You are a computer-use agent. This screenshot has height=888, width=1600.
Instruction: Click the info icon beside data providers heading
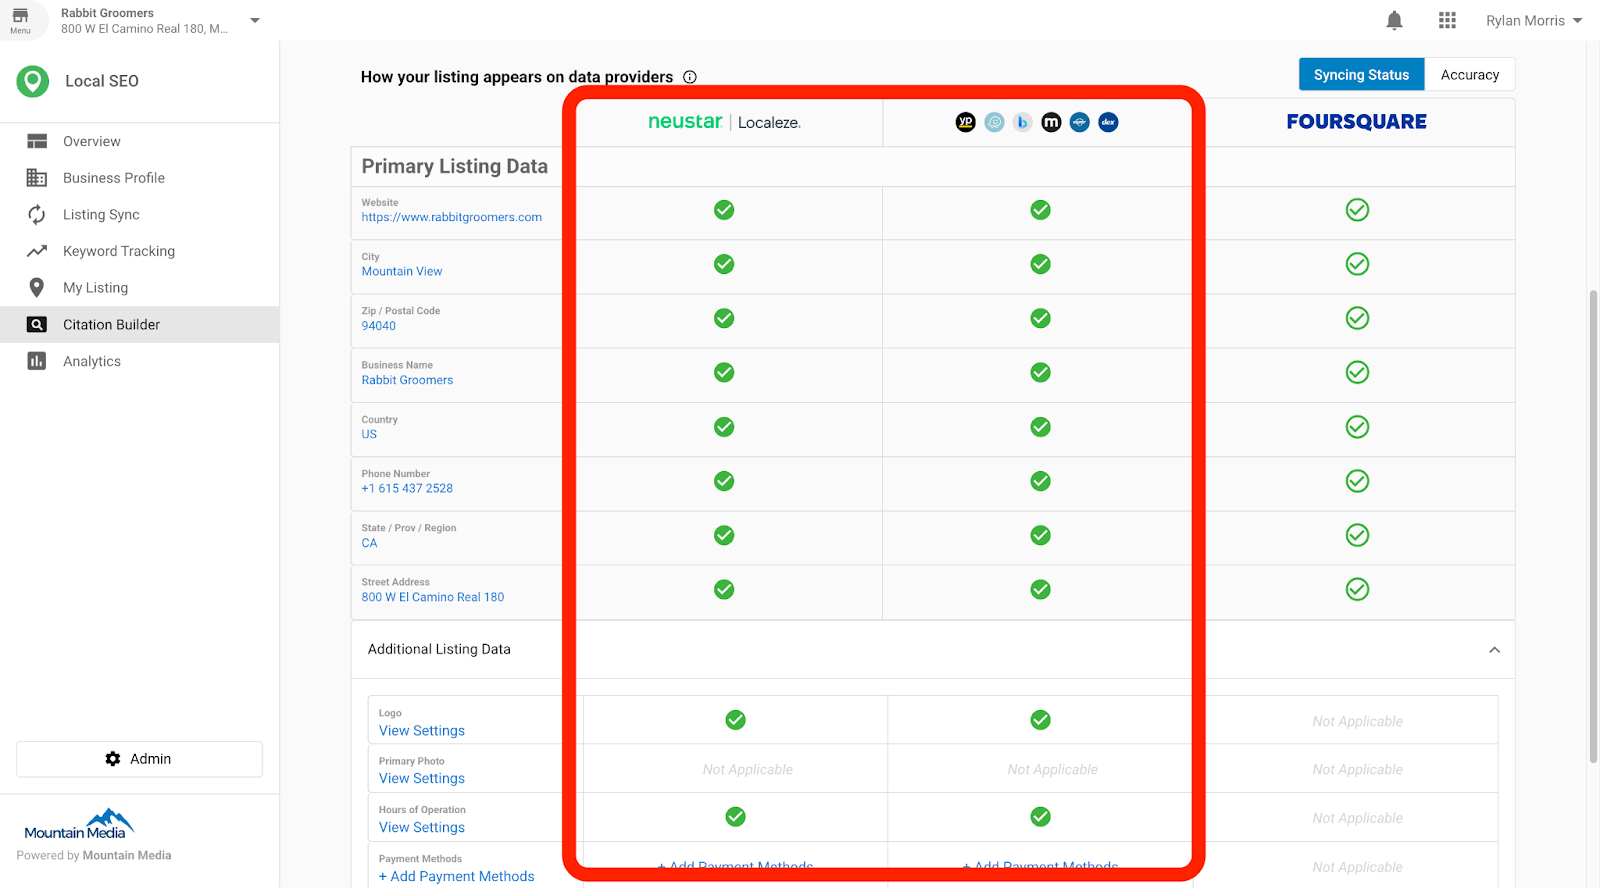(690, 77)
